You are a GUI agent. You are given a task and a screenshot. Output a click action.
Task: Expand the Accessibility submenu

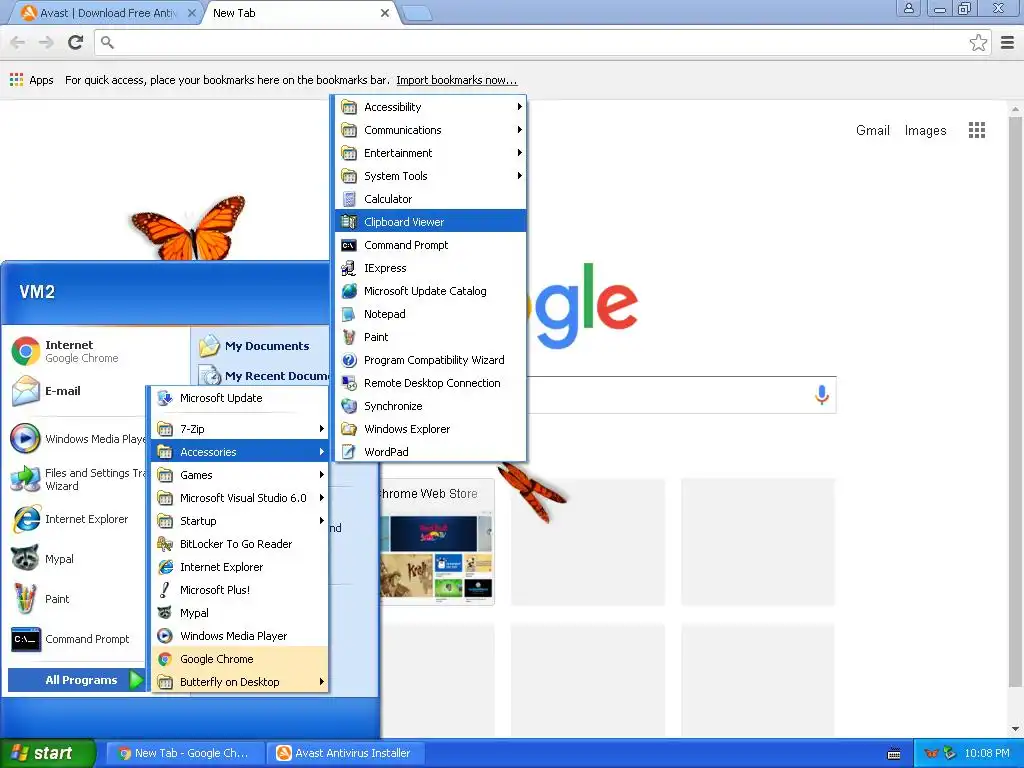430,106
